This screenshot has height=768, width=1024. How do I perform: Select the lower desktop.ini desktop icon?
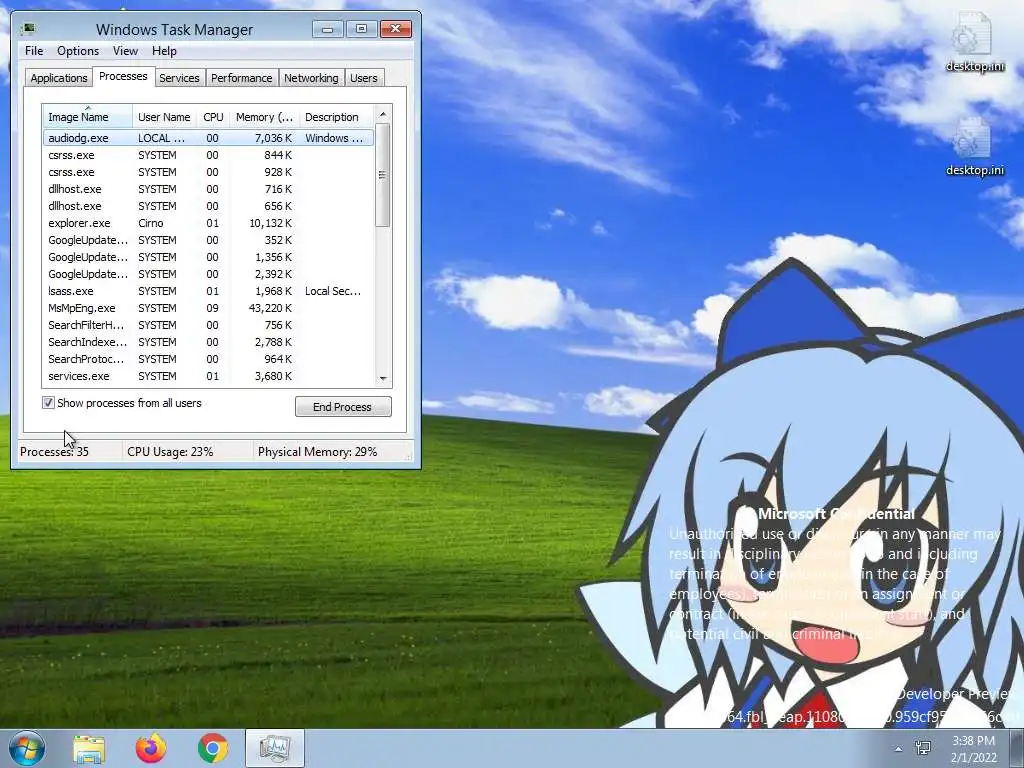(974, 147)
